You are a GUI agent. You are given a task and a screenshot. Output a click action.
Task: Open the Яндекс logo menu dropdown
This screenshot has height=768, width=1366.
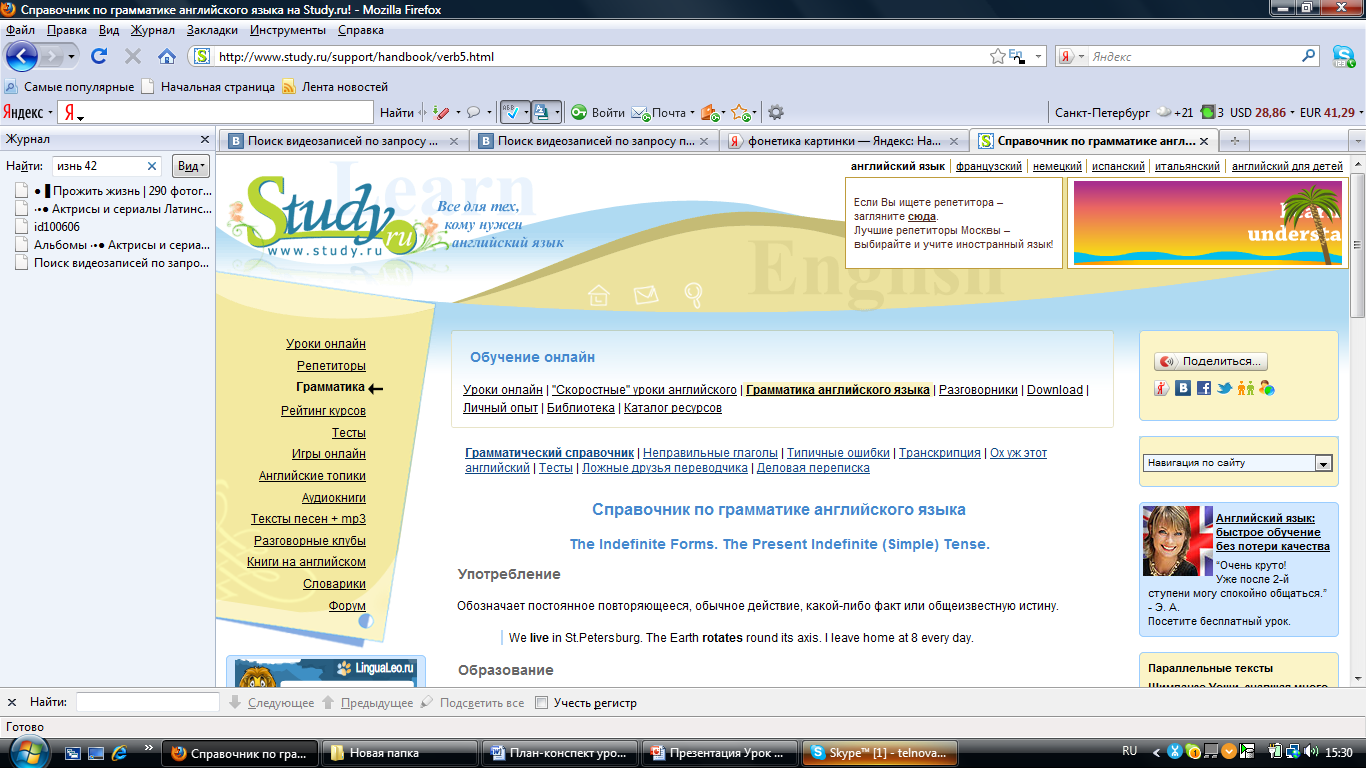(x=50, y=113)
